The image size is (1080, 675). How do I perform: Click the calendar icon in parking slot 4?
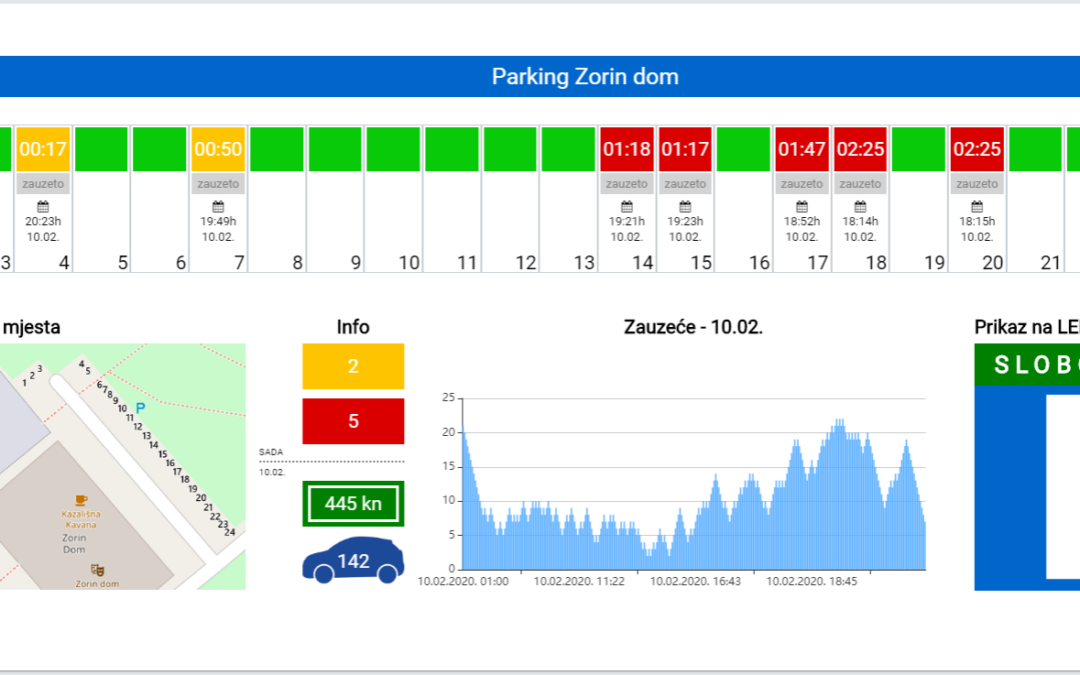[43, 206]
